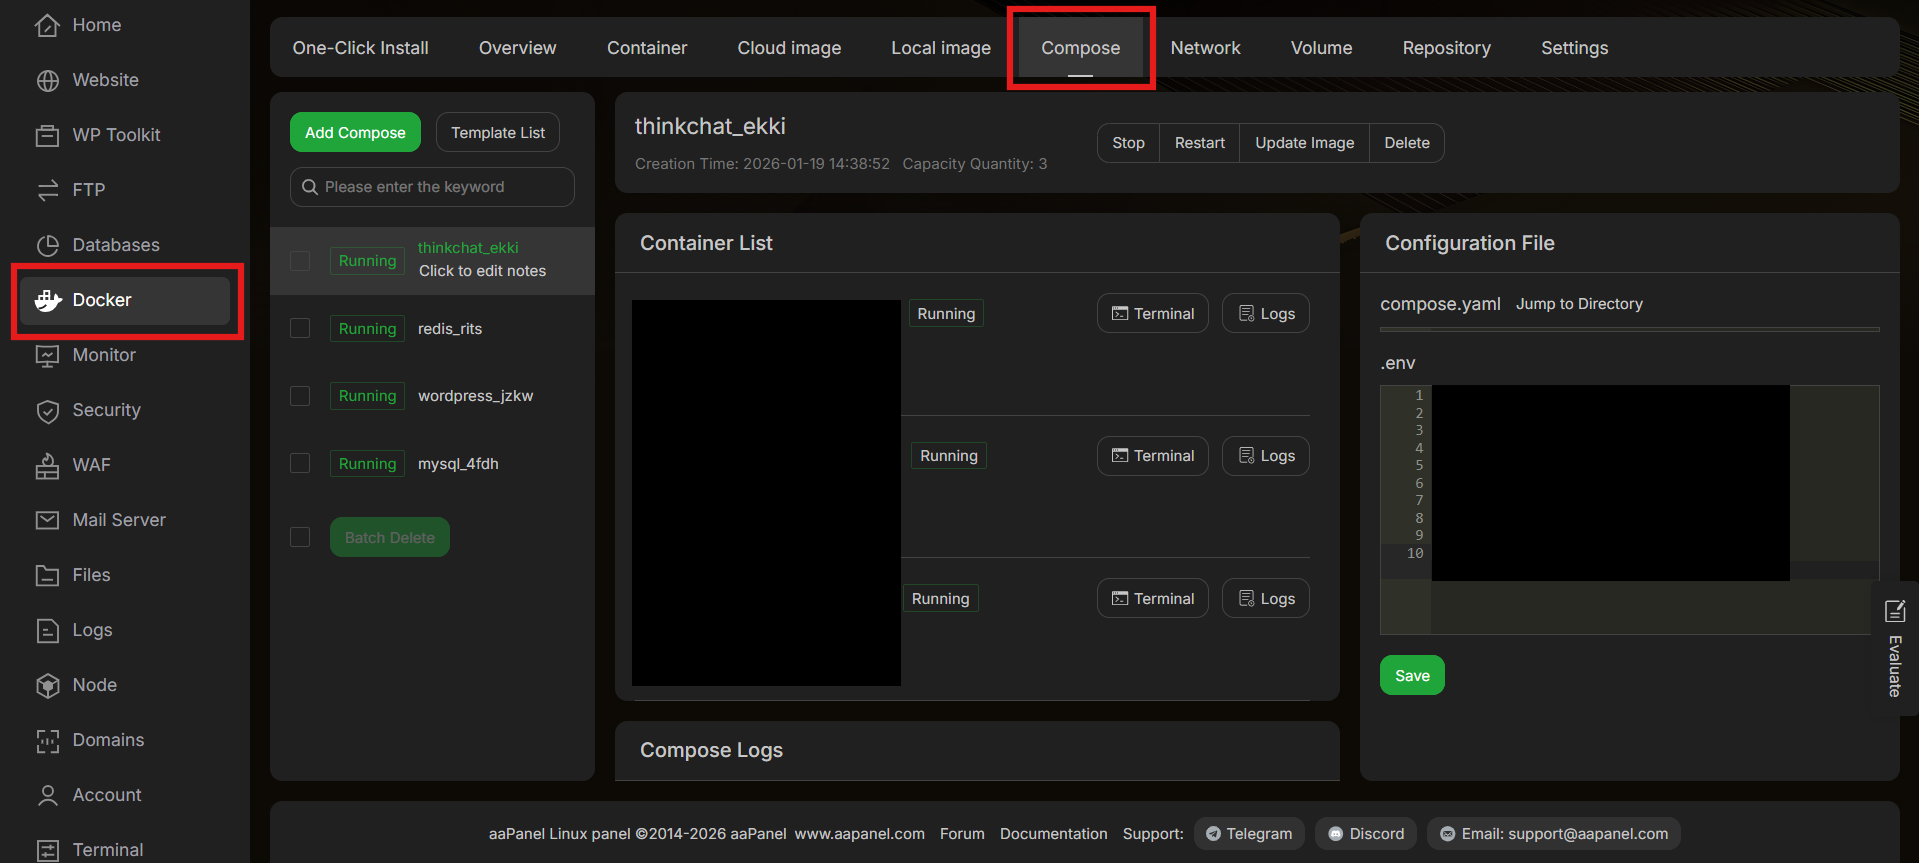Click the Batch Delete button
Screen dimensions: 1919x863
[x=390, y=537]
